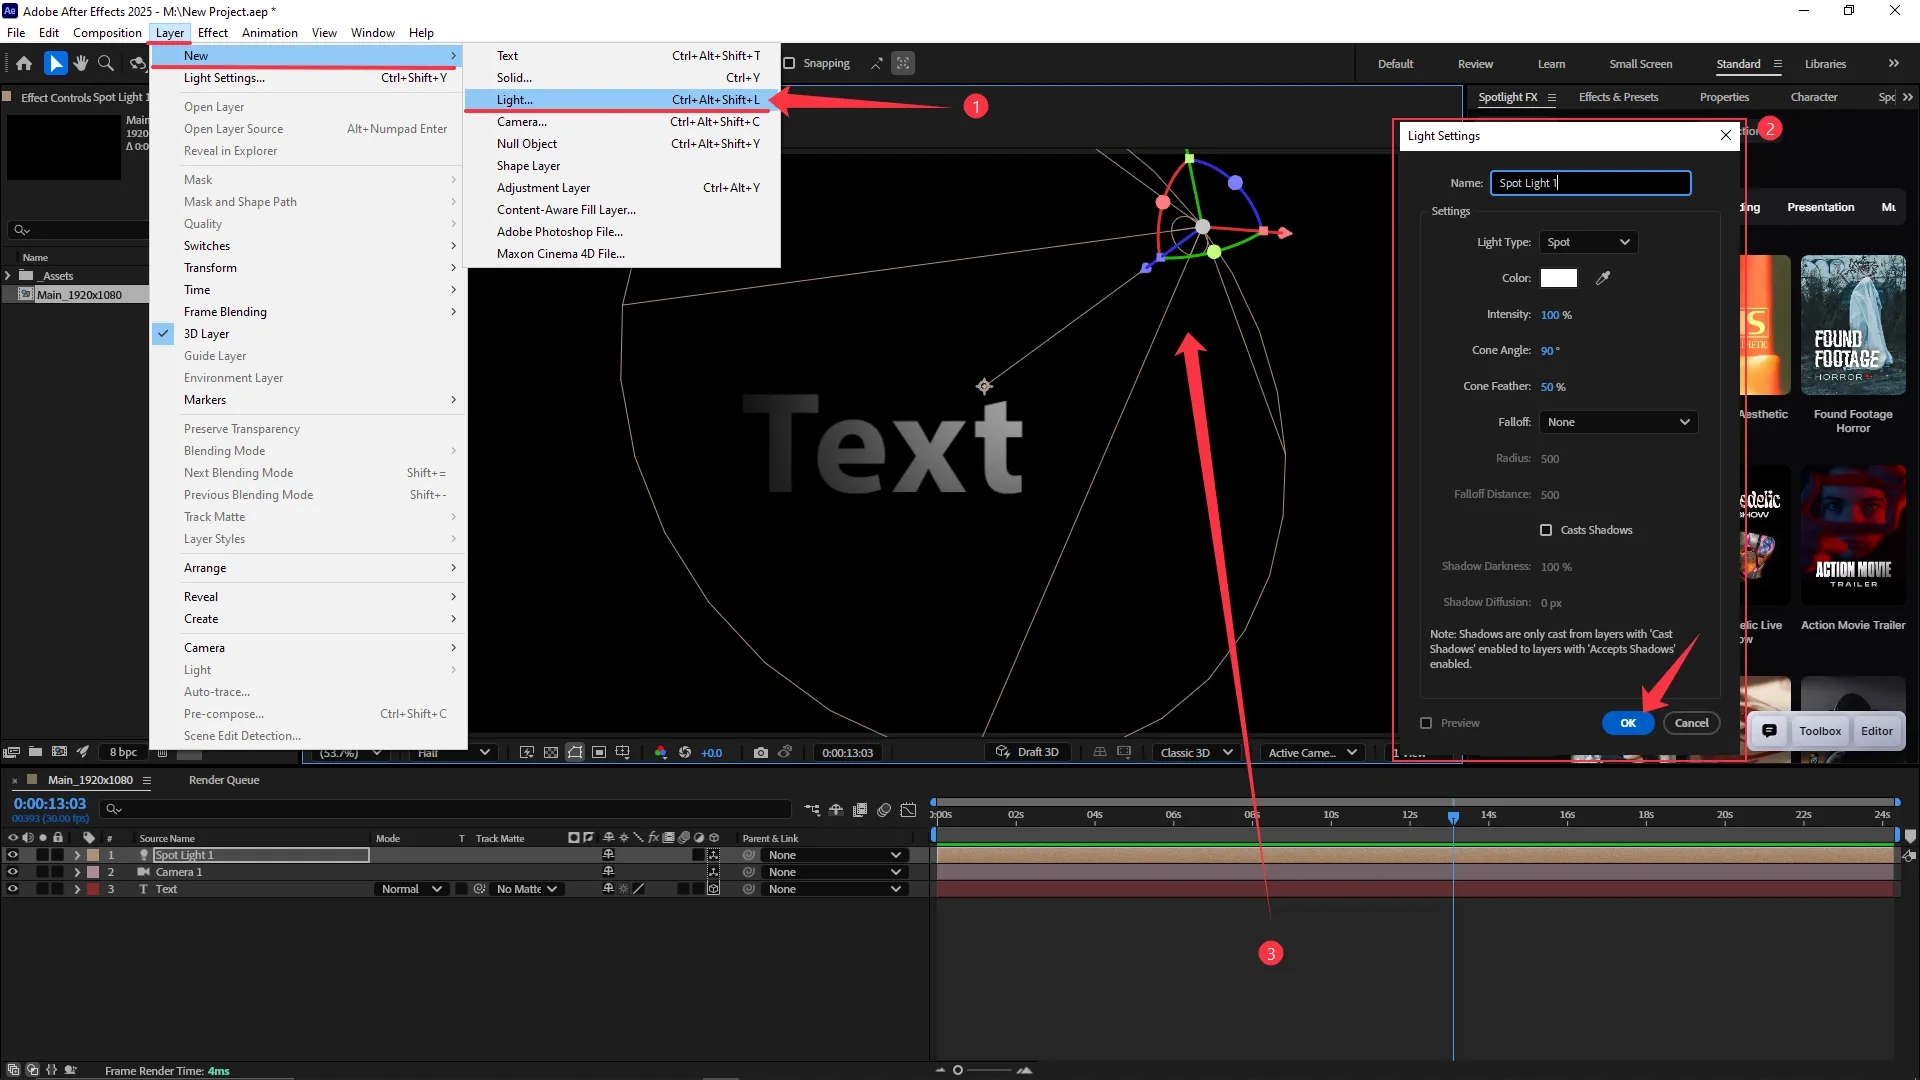Toggle 3D Layer menu option
This screenshot has width=1920, height=1080.
(207, 334)
